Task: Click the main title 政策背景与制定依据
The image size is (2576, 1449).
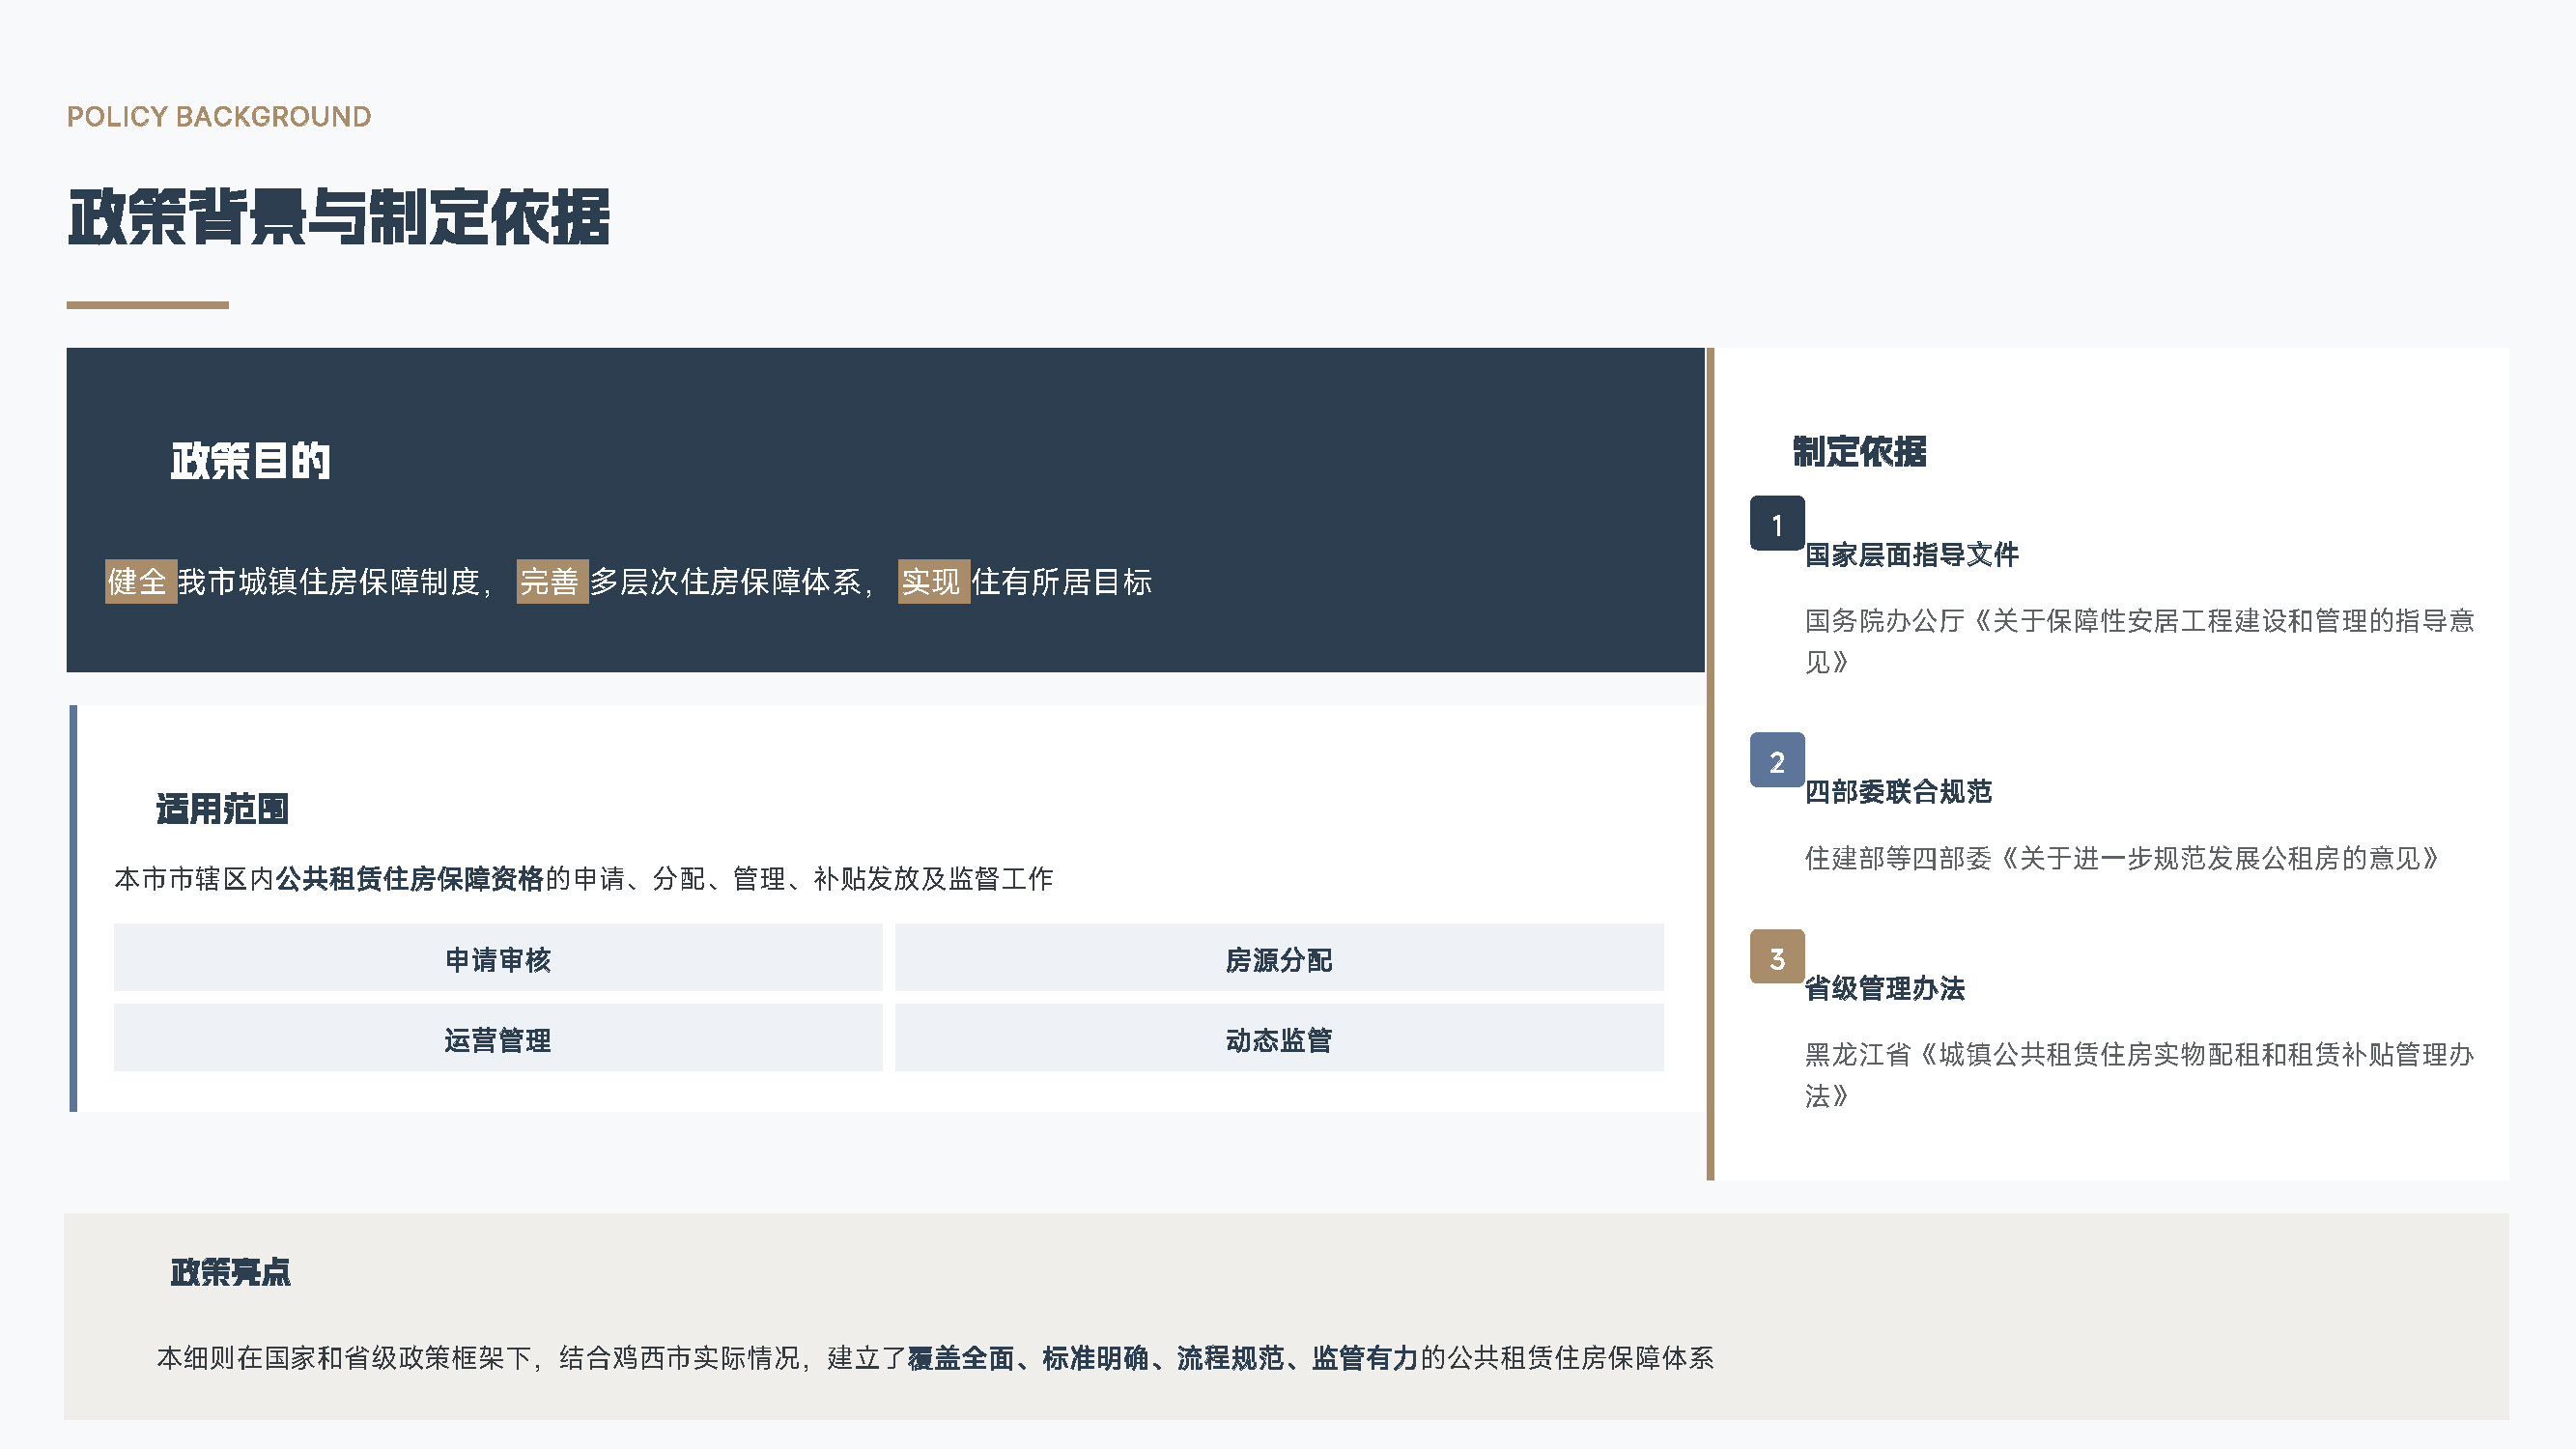Action: point(338,217)
